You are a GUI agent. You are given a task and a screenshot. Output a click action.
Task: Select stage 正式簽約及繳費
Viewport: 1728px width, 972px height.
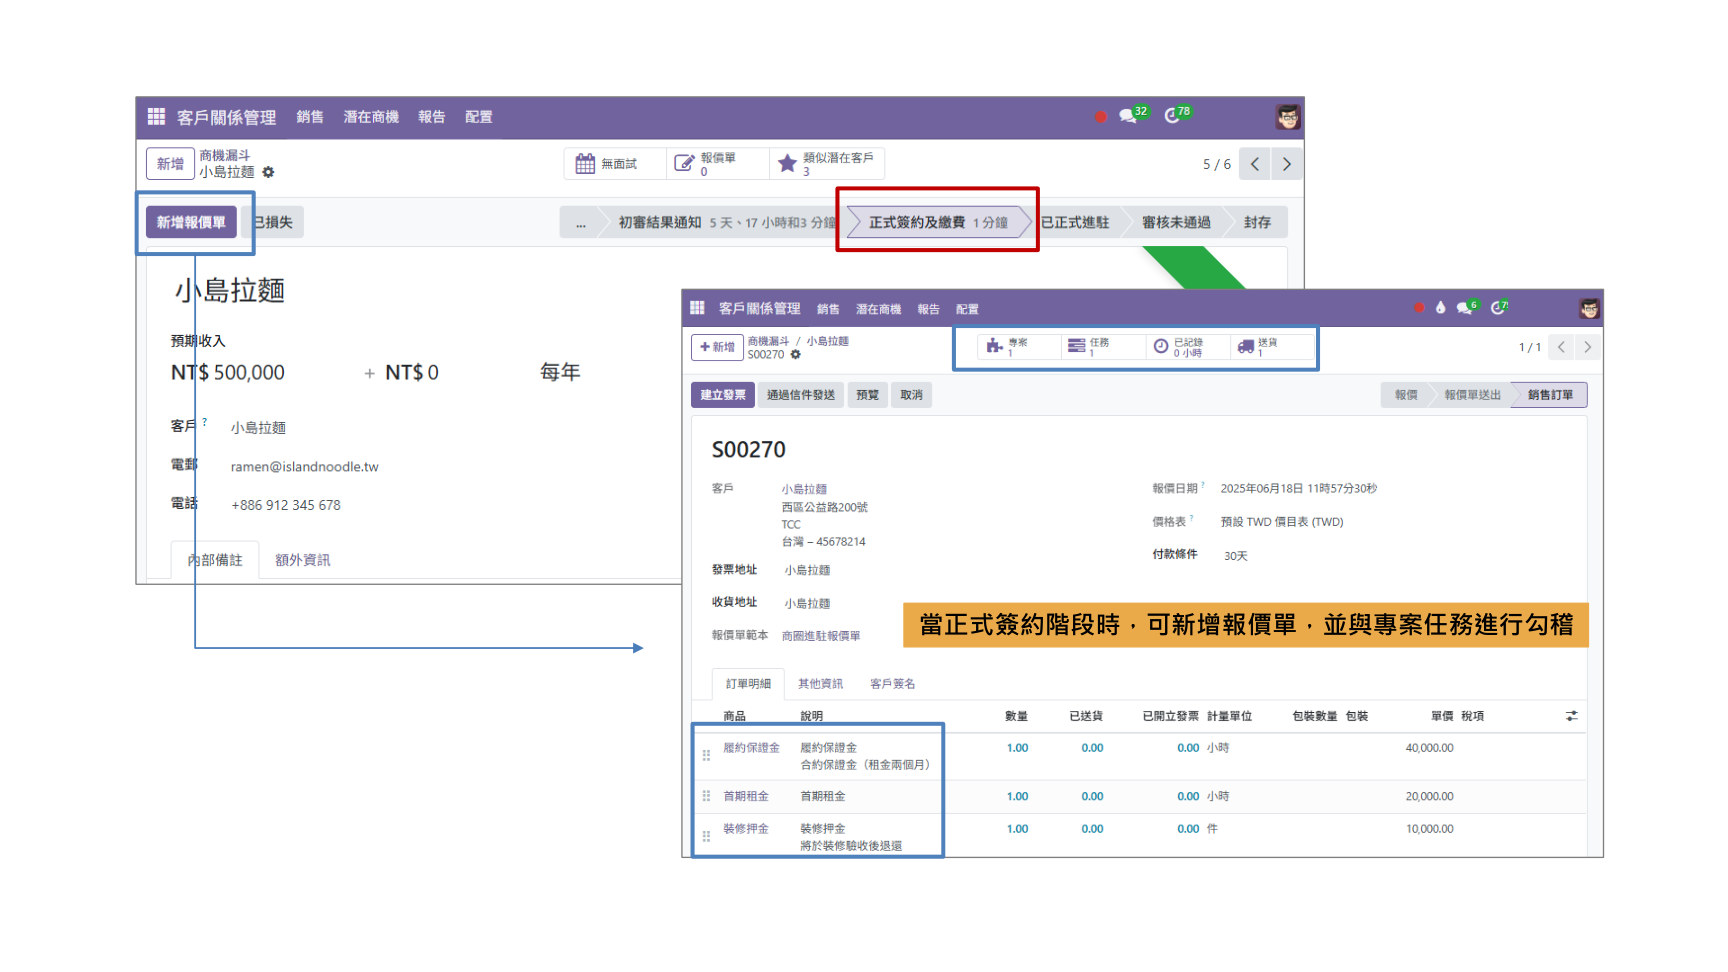pos(938,223)
